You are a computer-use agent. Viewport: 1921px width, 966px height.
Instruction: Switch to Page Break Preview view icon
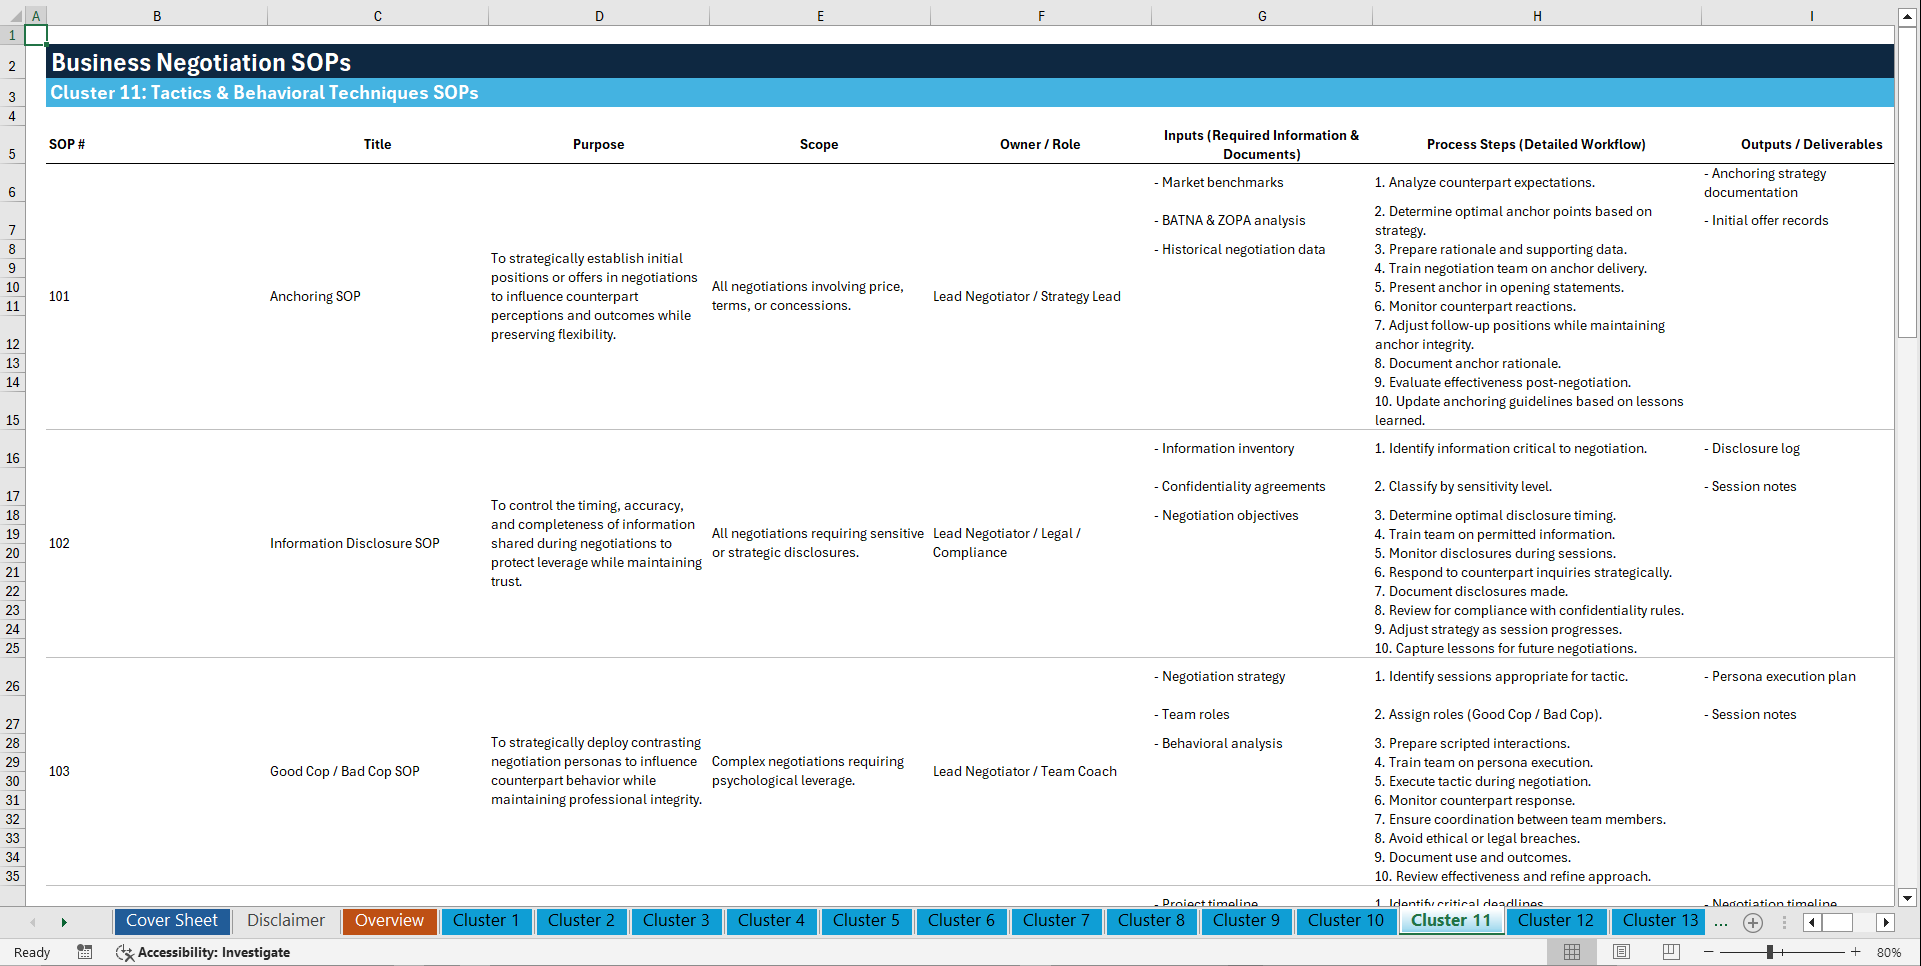(x=1669, y=952)
